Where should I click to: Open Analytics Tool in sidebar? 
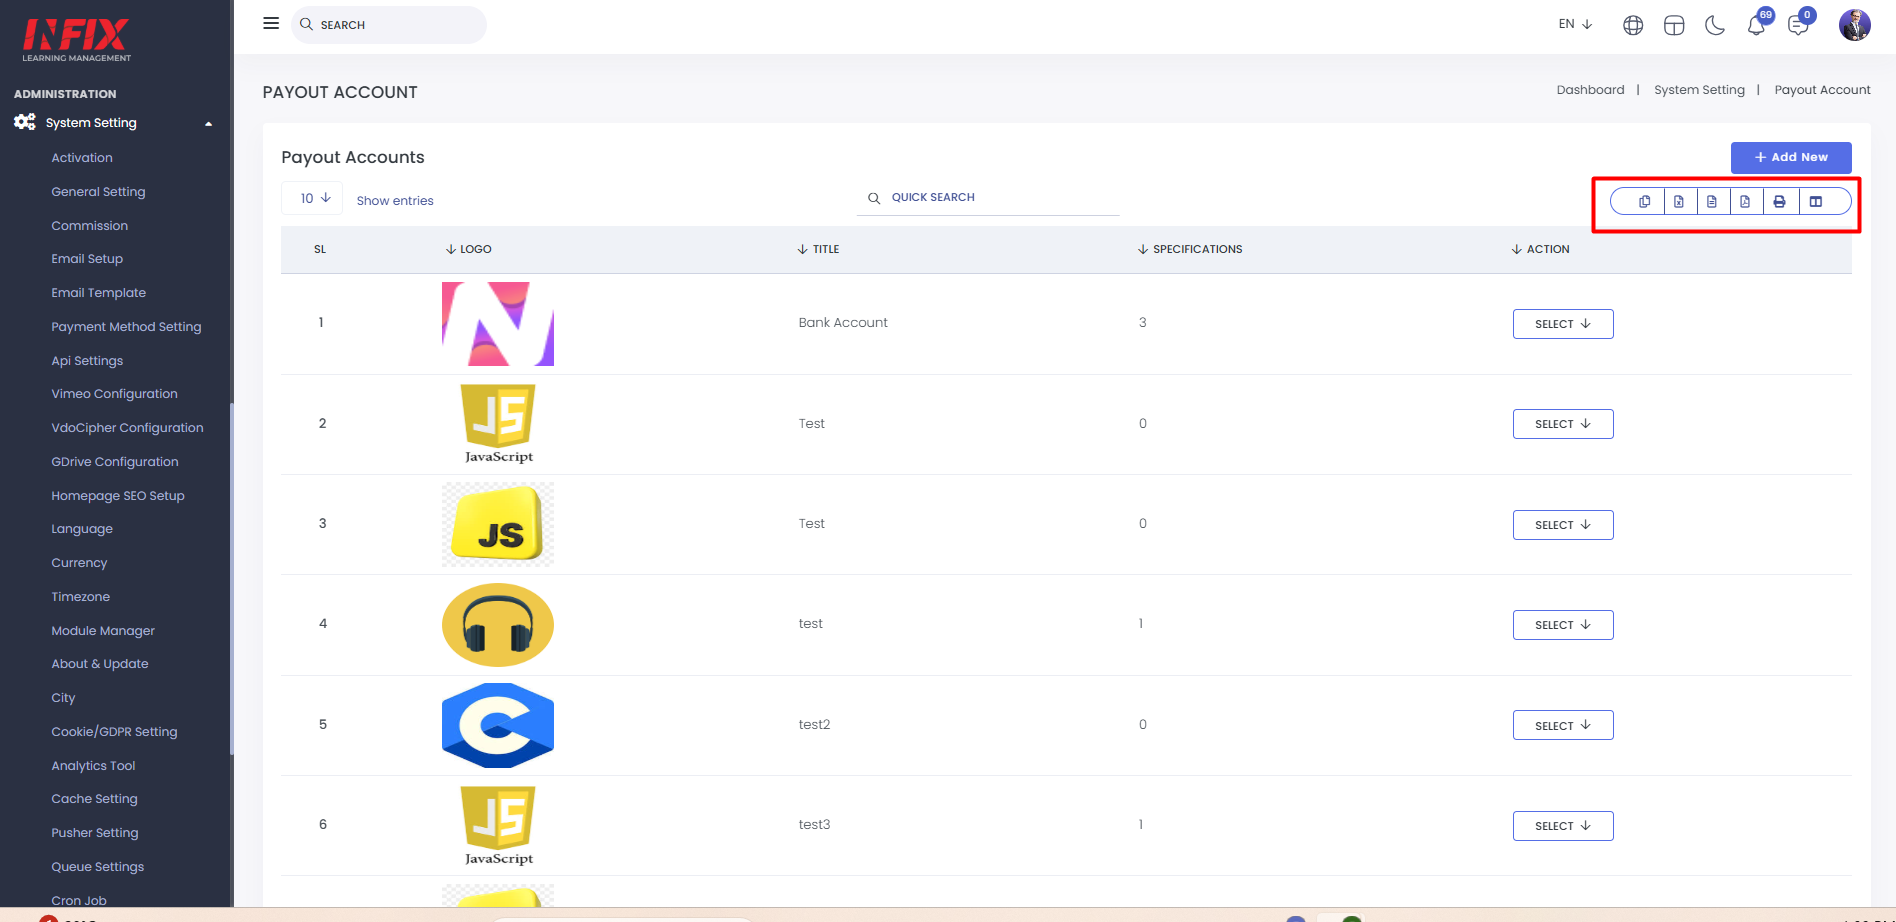(93, 766)
